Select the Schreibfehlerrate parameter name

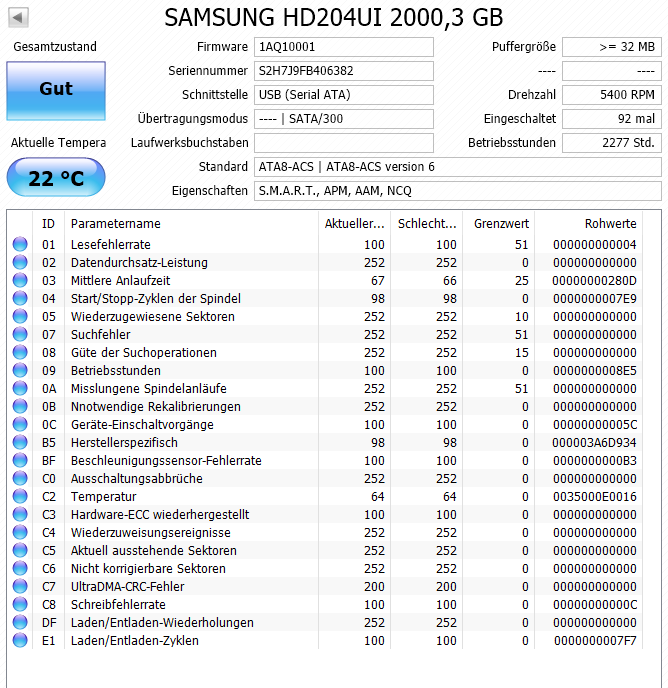(118, 604)
